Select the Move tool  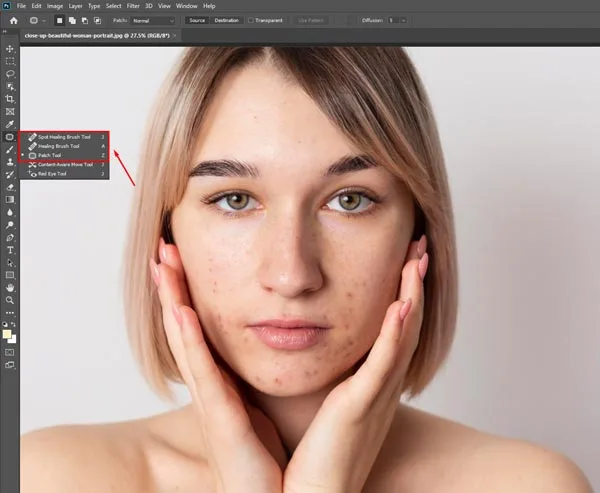pos(10,49)
